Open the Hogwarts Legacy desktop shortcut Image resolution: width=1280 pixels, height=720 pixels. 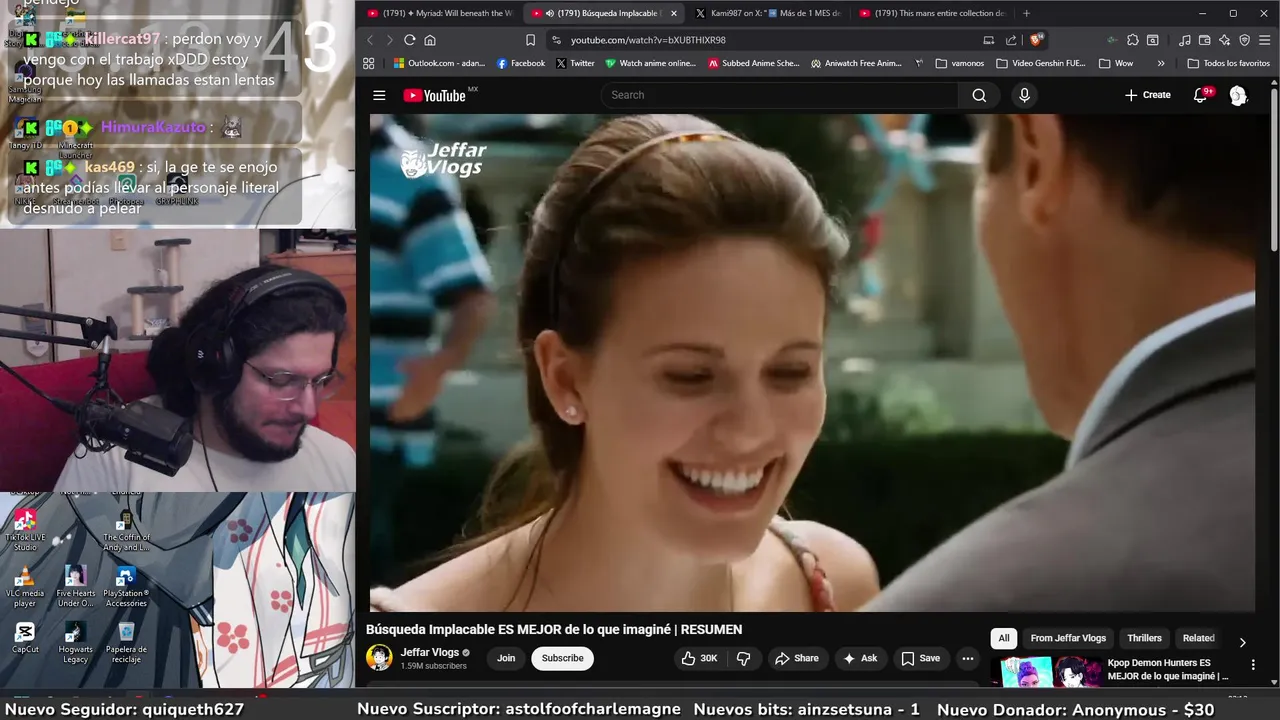75,642
